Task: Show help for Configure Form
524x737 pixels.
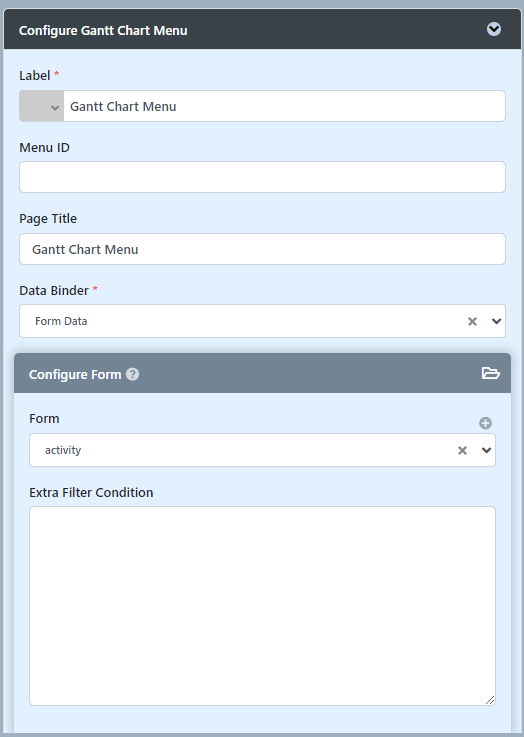Action: (133, 374)
